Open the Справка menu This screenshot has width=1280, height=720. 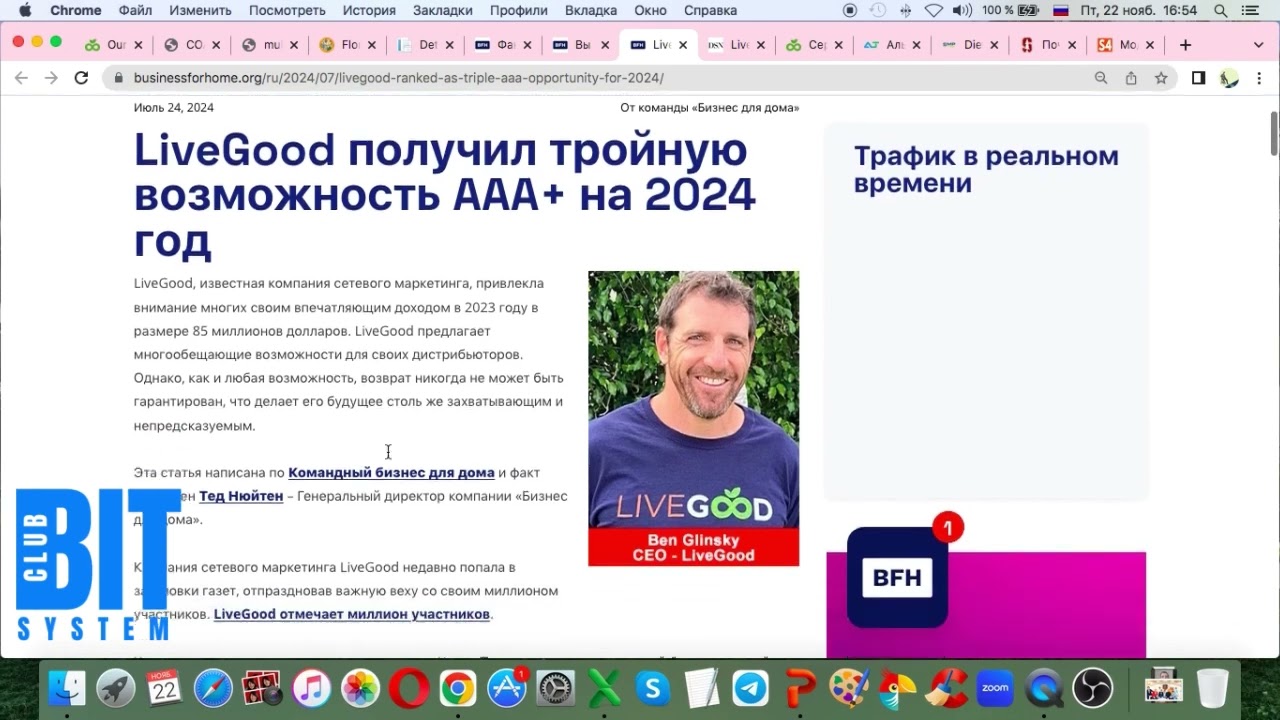click(710, 10)
